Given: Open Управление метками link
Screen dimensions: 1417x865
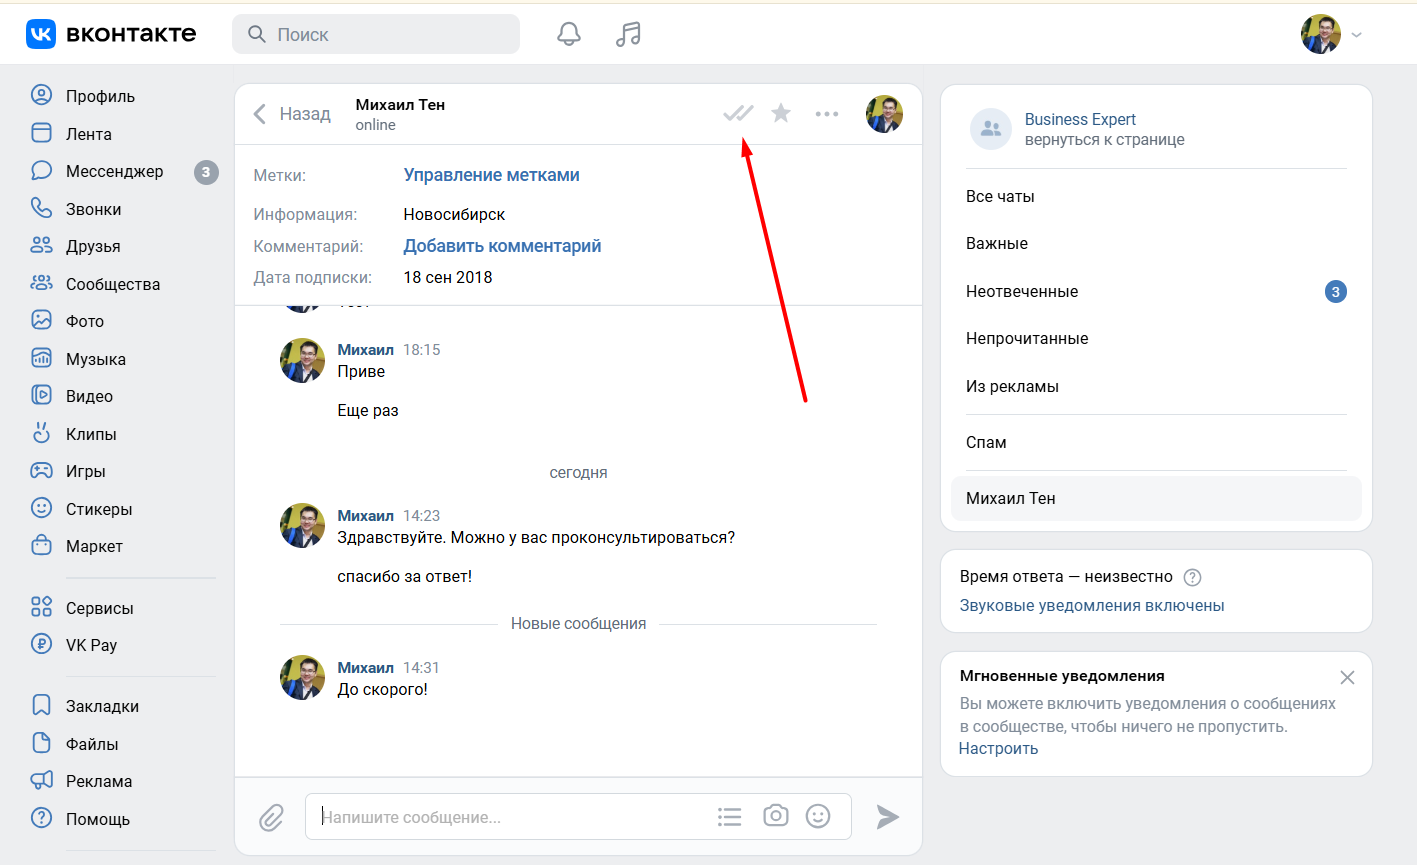Looking at the screenshot, I should click(491, 175).
